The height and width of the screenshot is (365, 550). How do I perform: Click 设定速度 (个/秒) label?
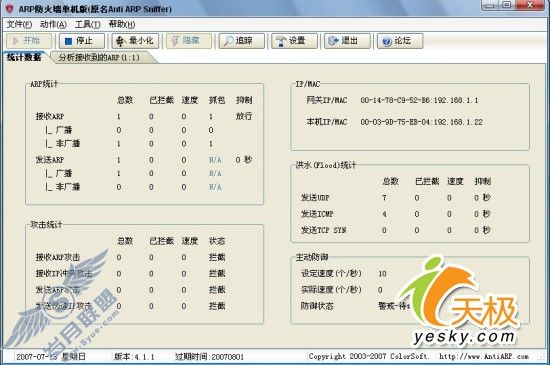point(331,273)
